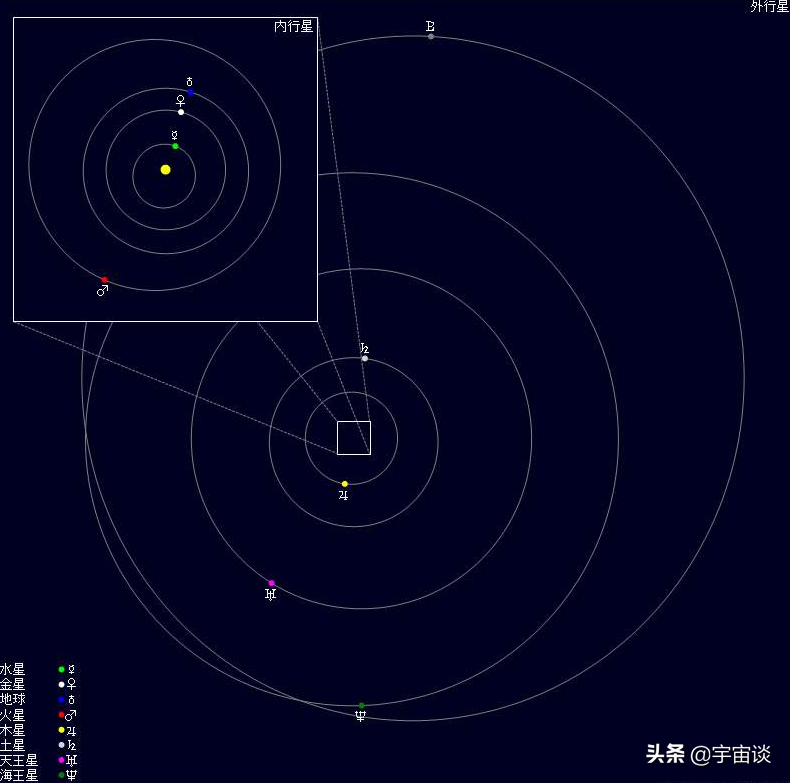Click the yellow Sun in the inner planets inset

click(x=165, y=170)
